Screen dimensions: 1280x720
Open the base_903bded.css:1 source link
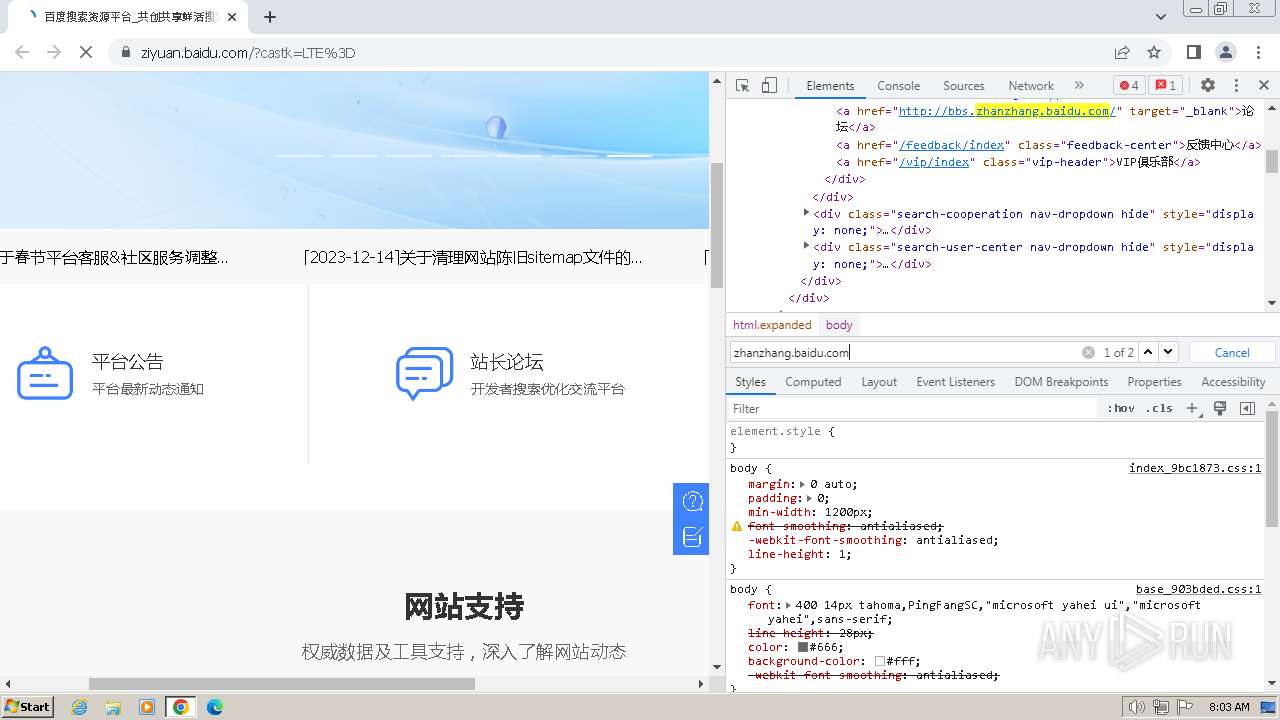click(x=1198, y=589)
